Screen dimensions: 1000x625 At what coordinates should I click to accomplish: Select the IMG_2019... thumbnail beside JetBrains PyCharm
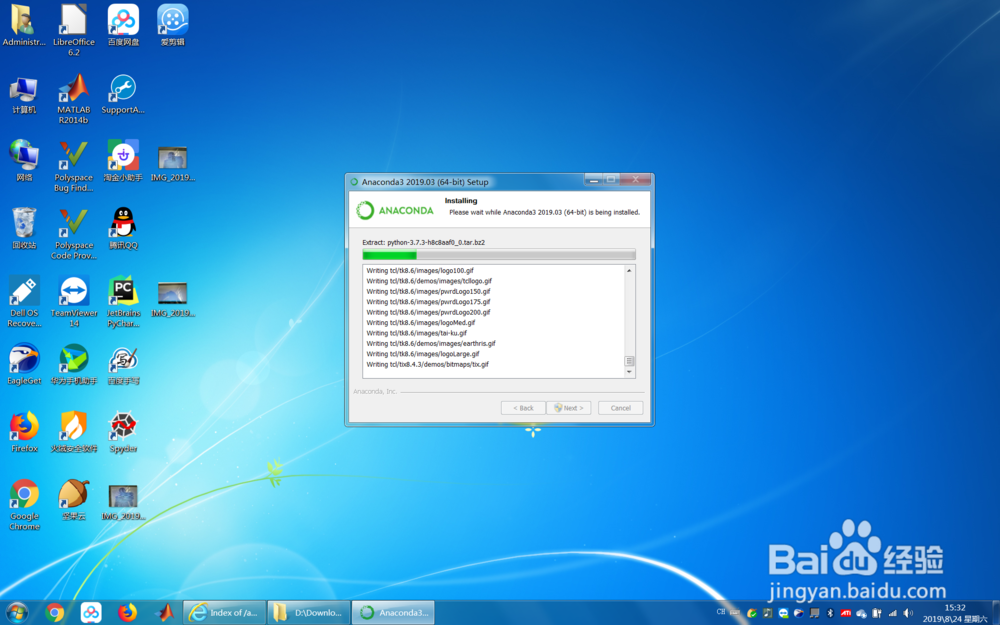[173, 298]
